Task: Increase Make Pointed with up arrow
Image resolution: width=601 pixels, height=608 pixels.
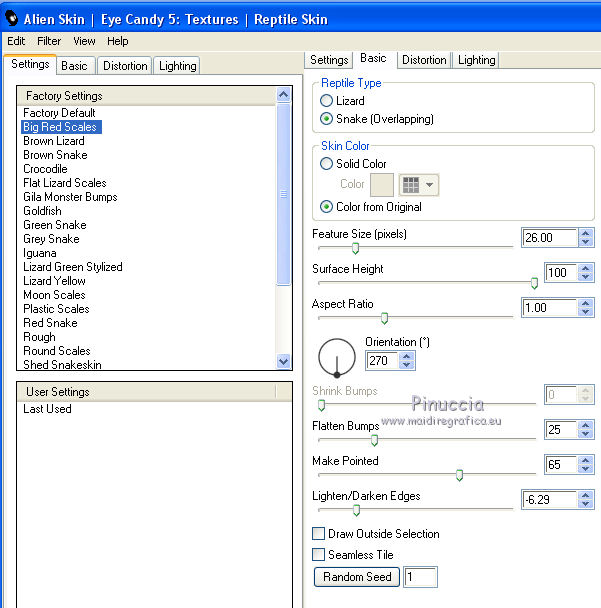Action: (x=586, y=460)
